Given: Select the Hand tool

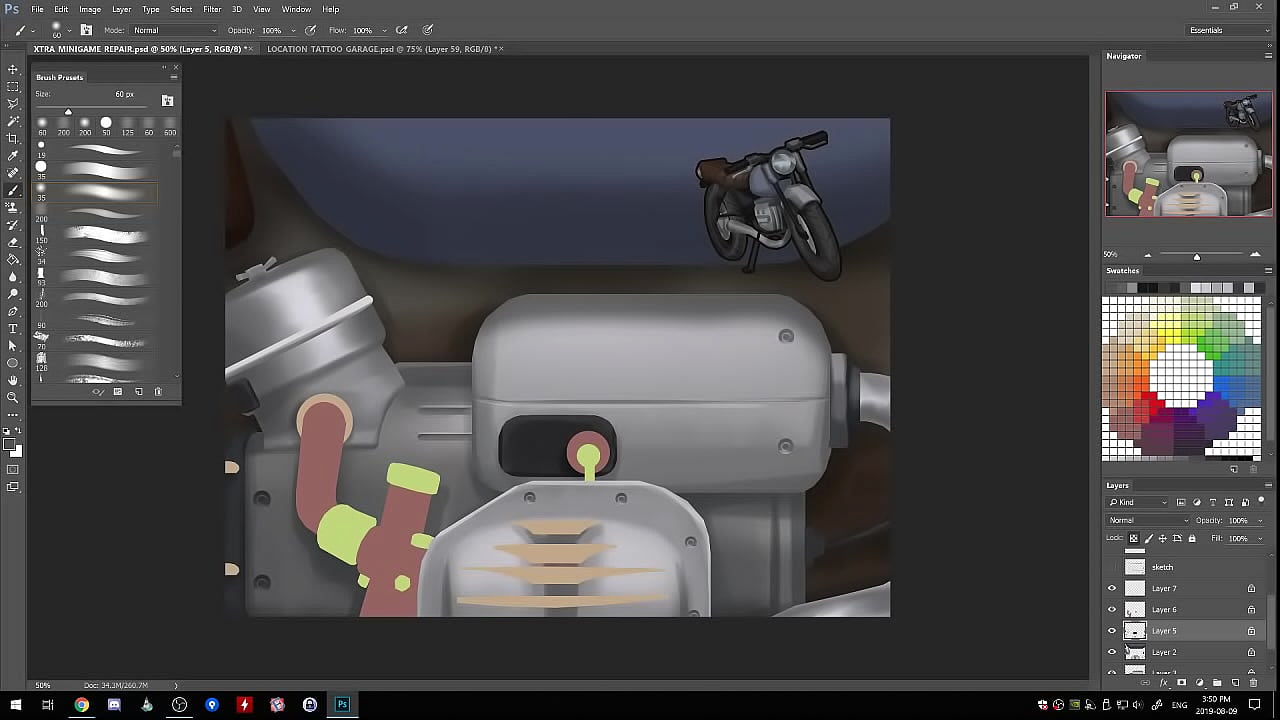Looking at the screenshot, I should pyautogui.click(x=13, y=380).
